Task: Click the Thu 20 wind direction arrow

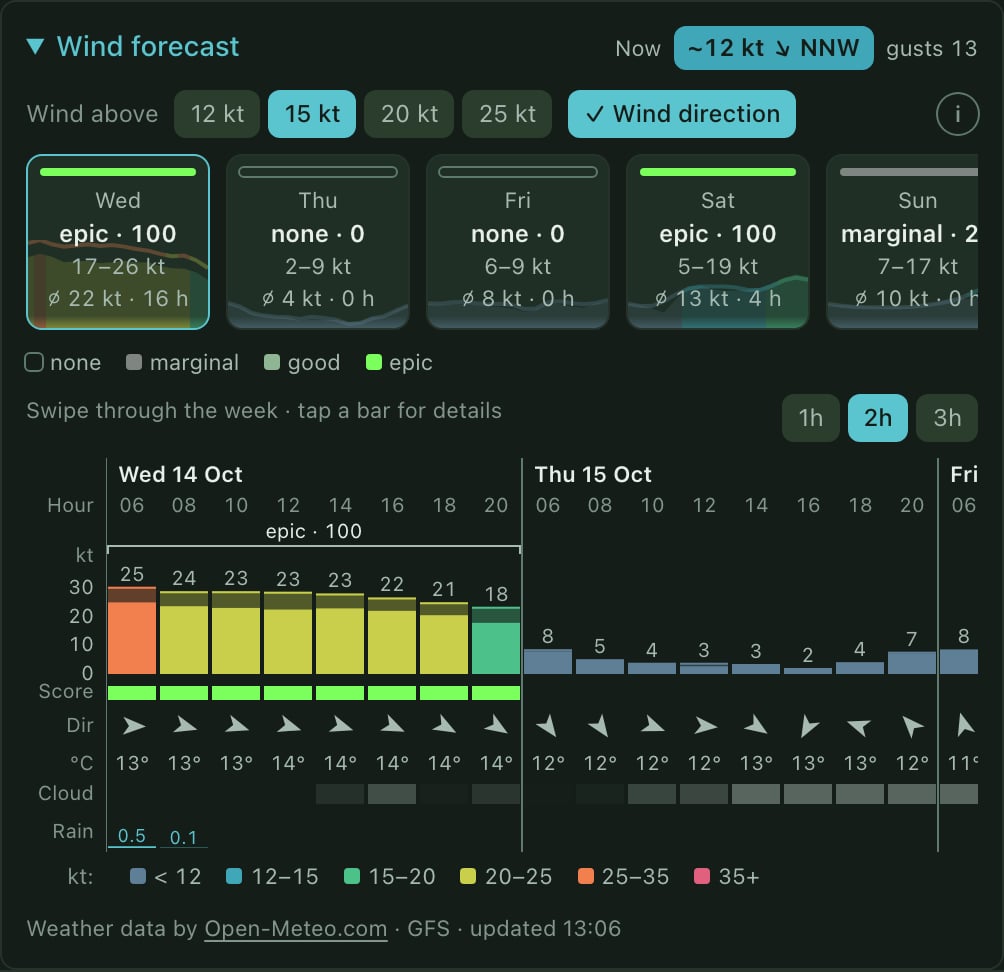Action: pos(912,727)
